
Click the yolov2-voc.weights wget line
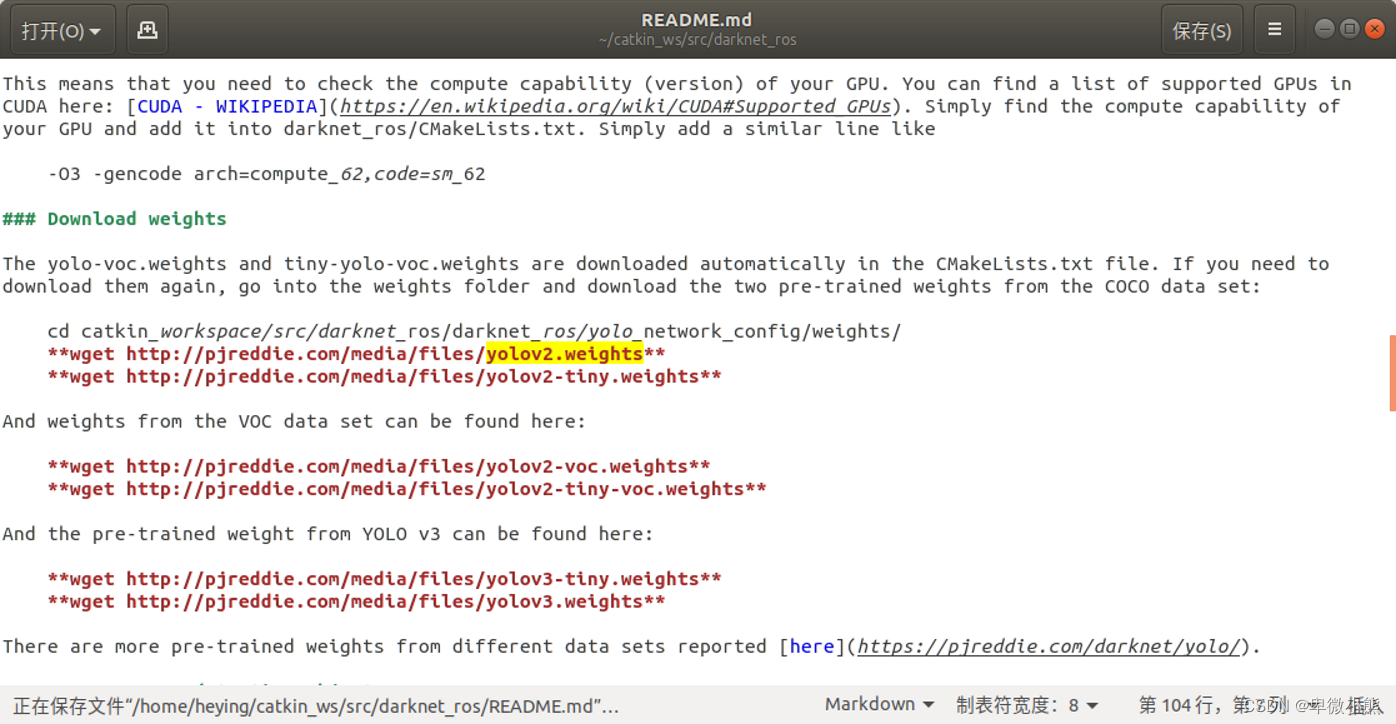coord(379,467)
